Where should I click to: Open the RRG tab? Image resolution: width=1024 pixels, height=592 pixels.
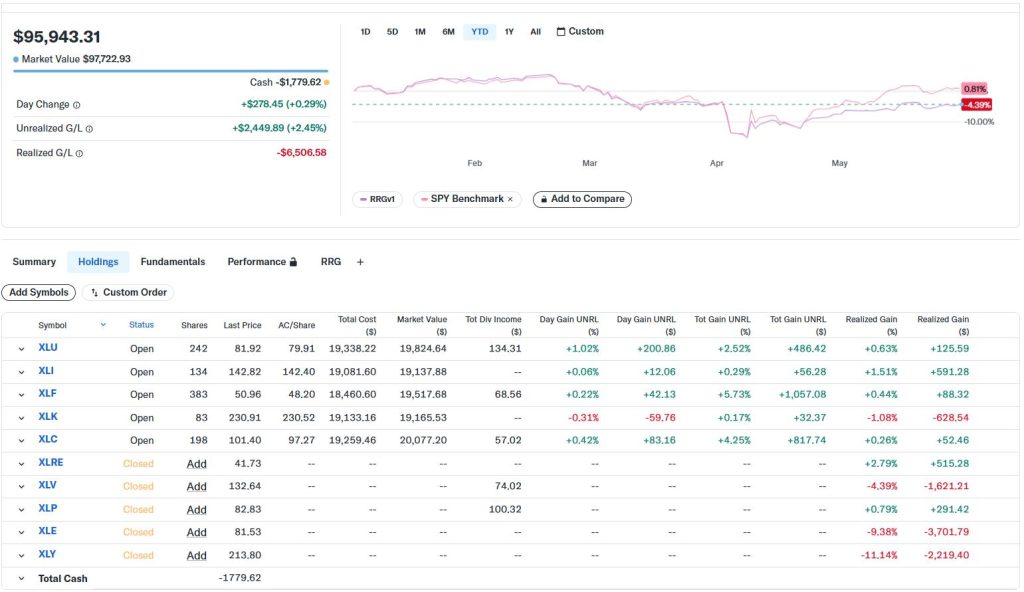coord(331,262)
